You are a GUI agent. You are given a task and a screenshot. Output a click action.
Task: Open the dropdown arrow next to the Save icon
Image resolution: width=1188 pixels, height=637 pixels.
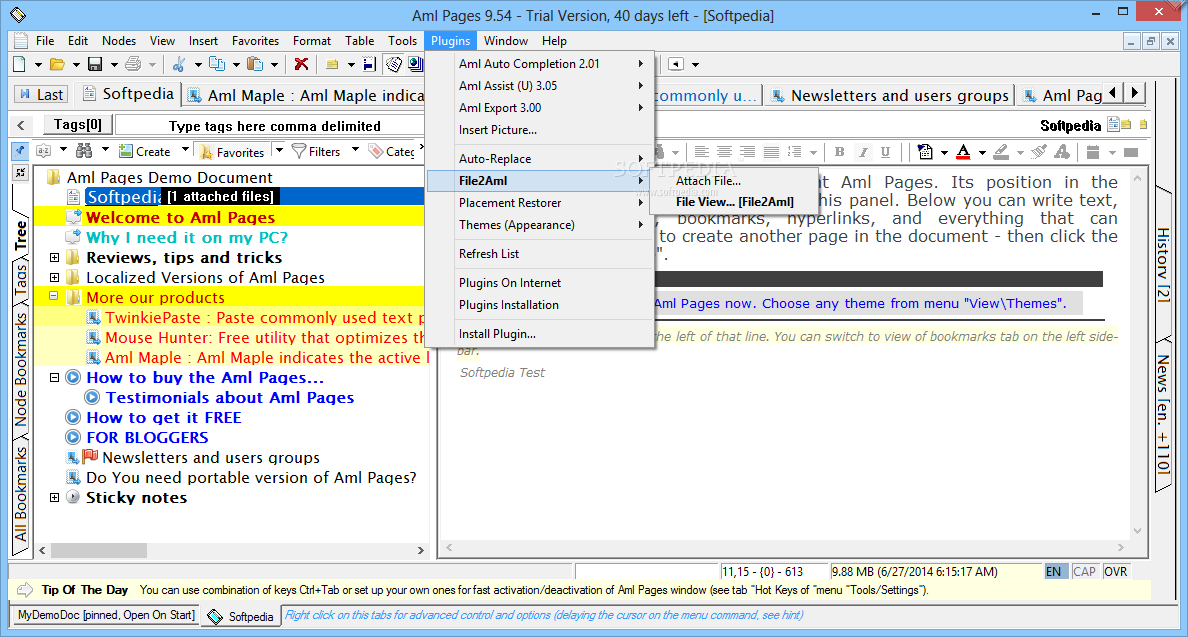coord(114,65)
